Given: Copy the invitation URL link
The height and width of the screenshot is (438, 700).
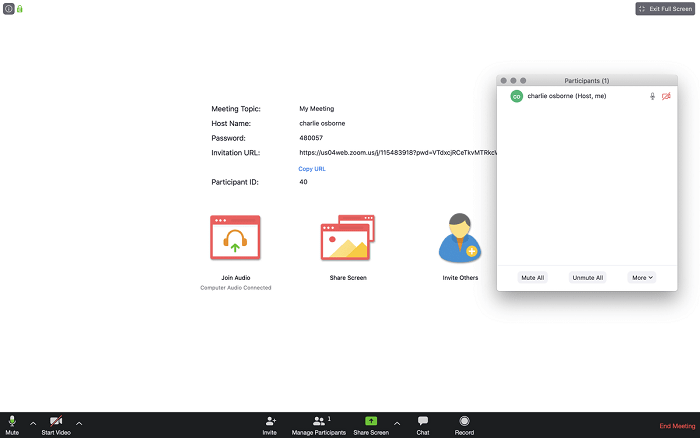Looking at the screenshot, I should tap(312, 169).
